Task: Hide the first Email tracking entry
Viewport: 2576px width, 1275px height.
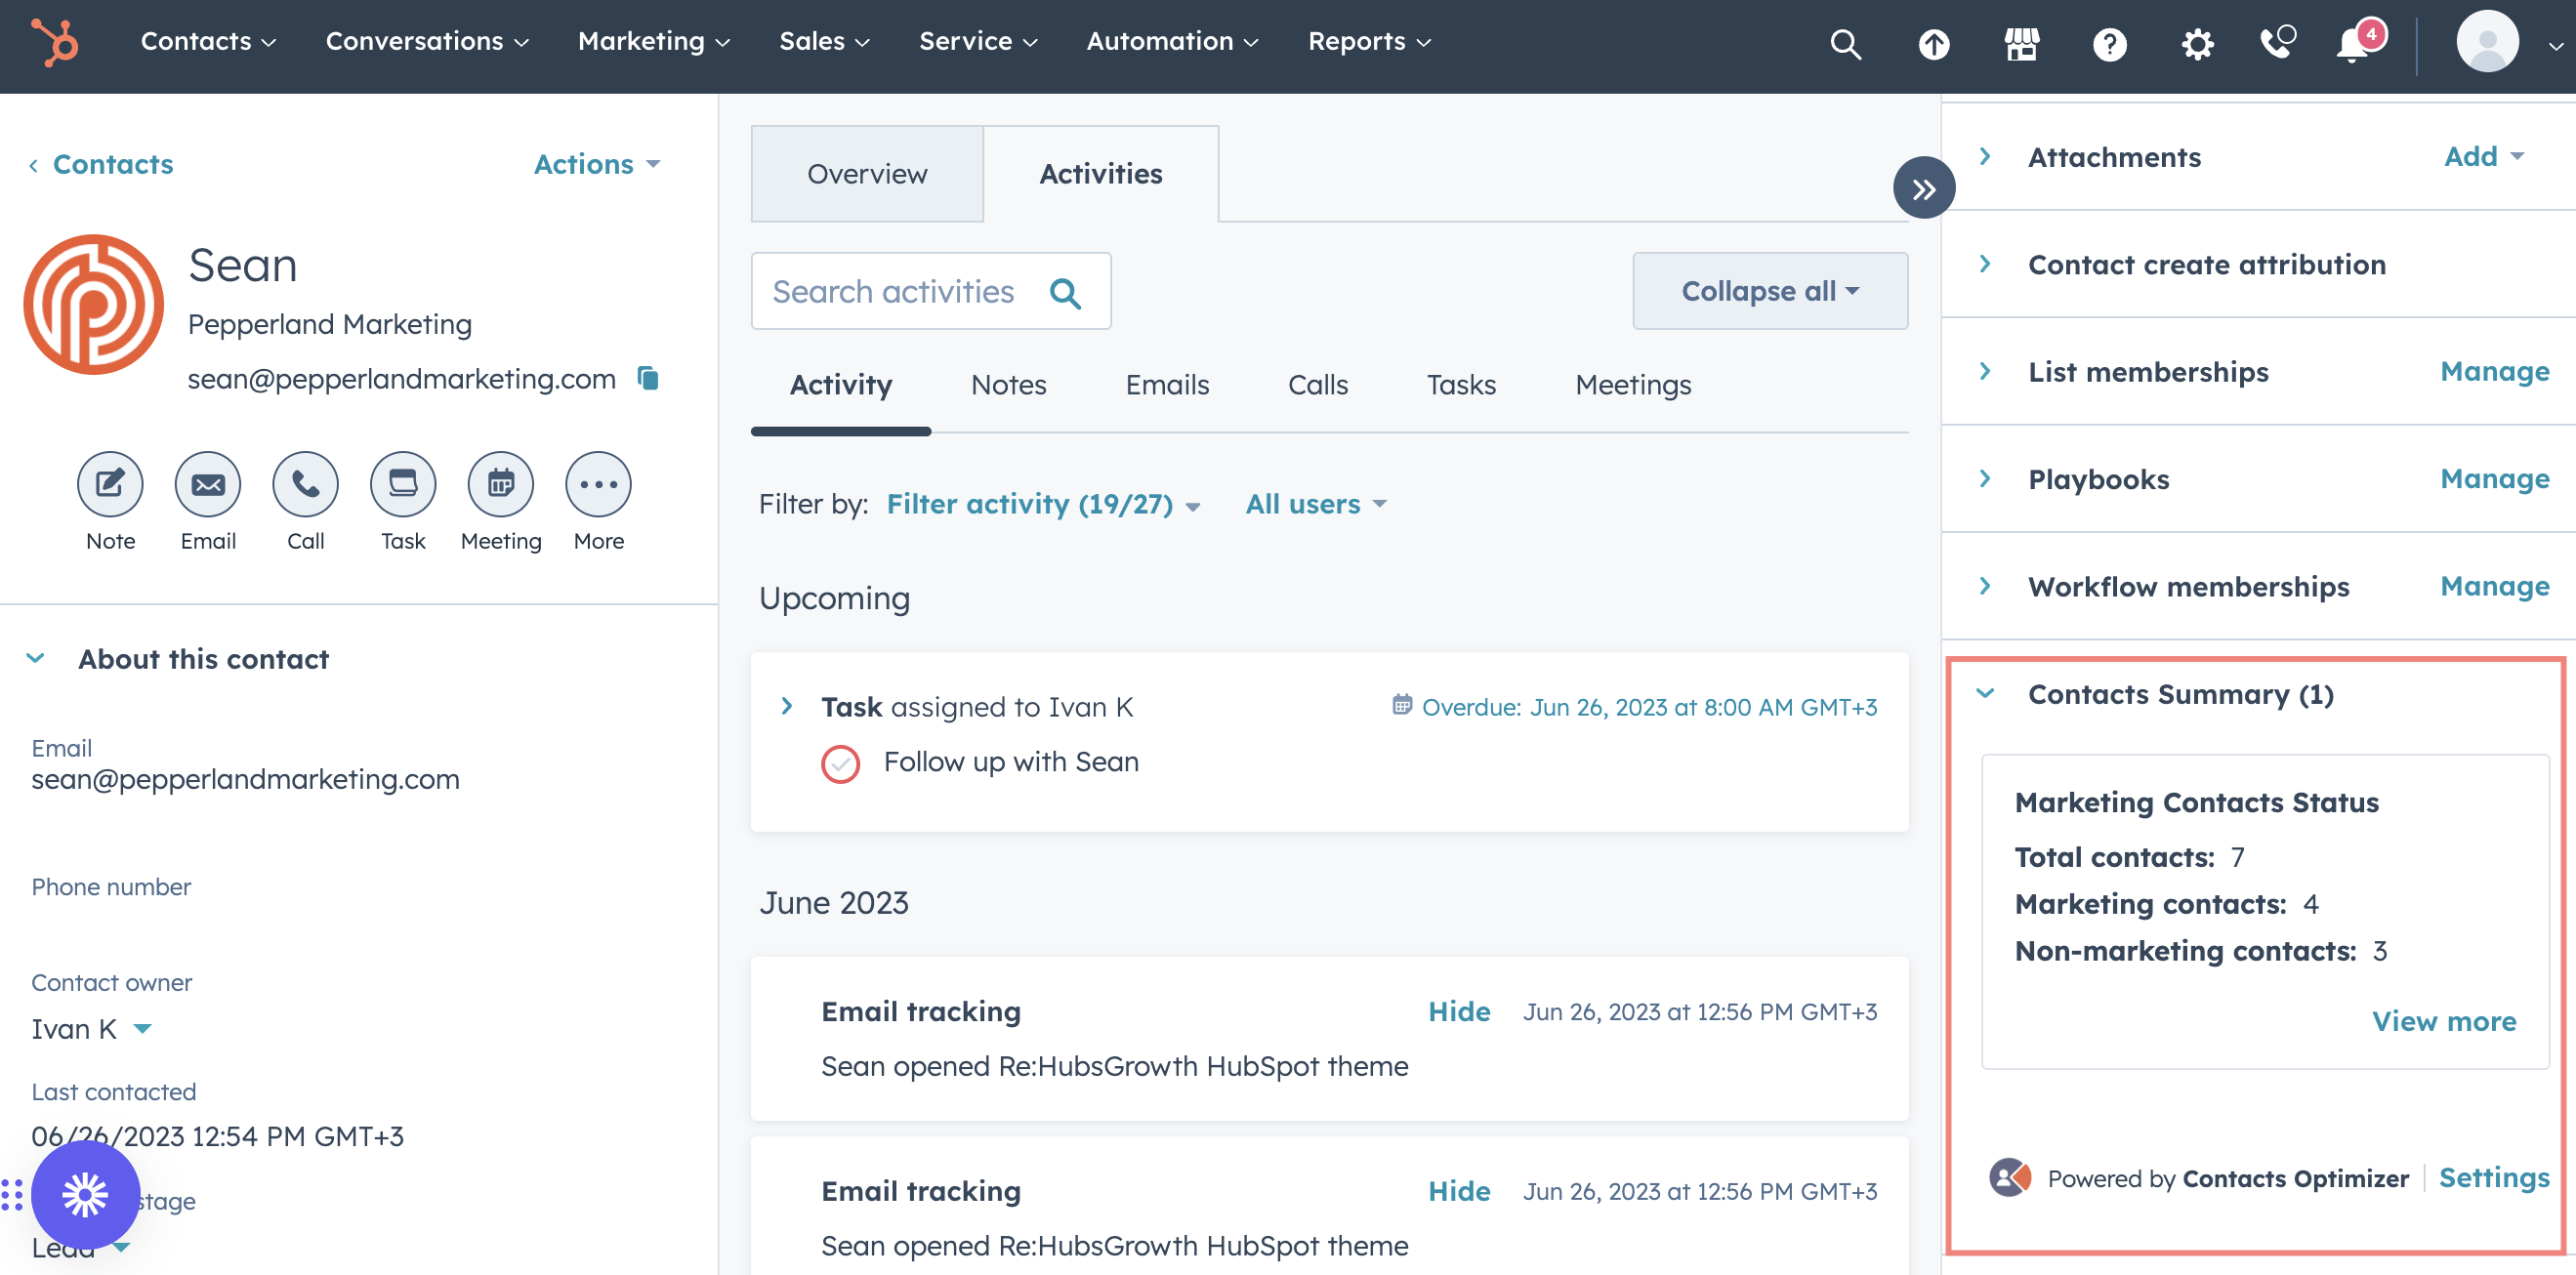Action: pyautogui.click(x=1458, y=1011)
